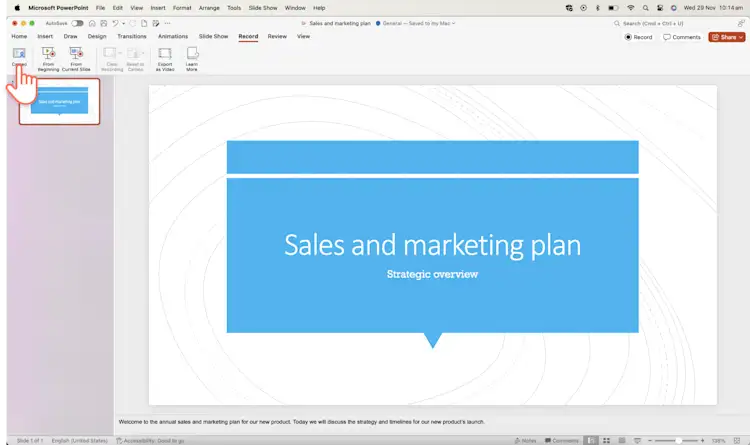Image resolution: width=750 pixels, height=445 pixels.
Task: Expand the Clear Recording dropdown arrow
Action: point(120,53)
